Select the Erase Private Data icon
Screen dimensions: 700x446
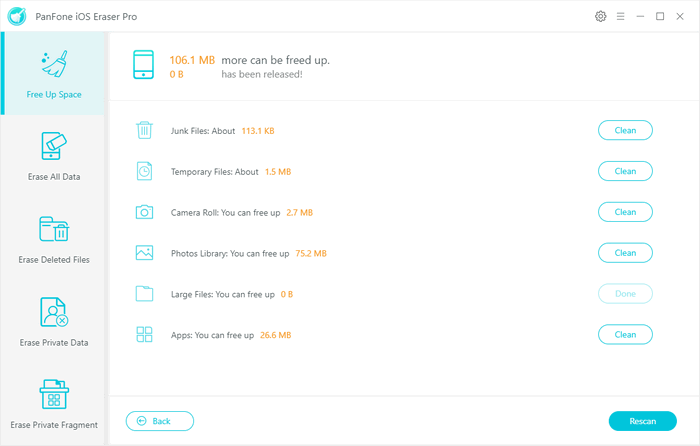coord(54,312)
